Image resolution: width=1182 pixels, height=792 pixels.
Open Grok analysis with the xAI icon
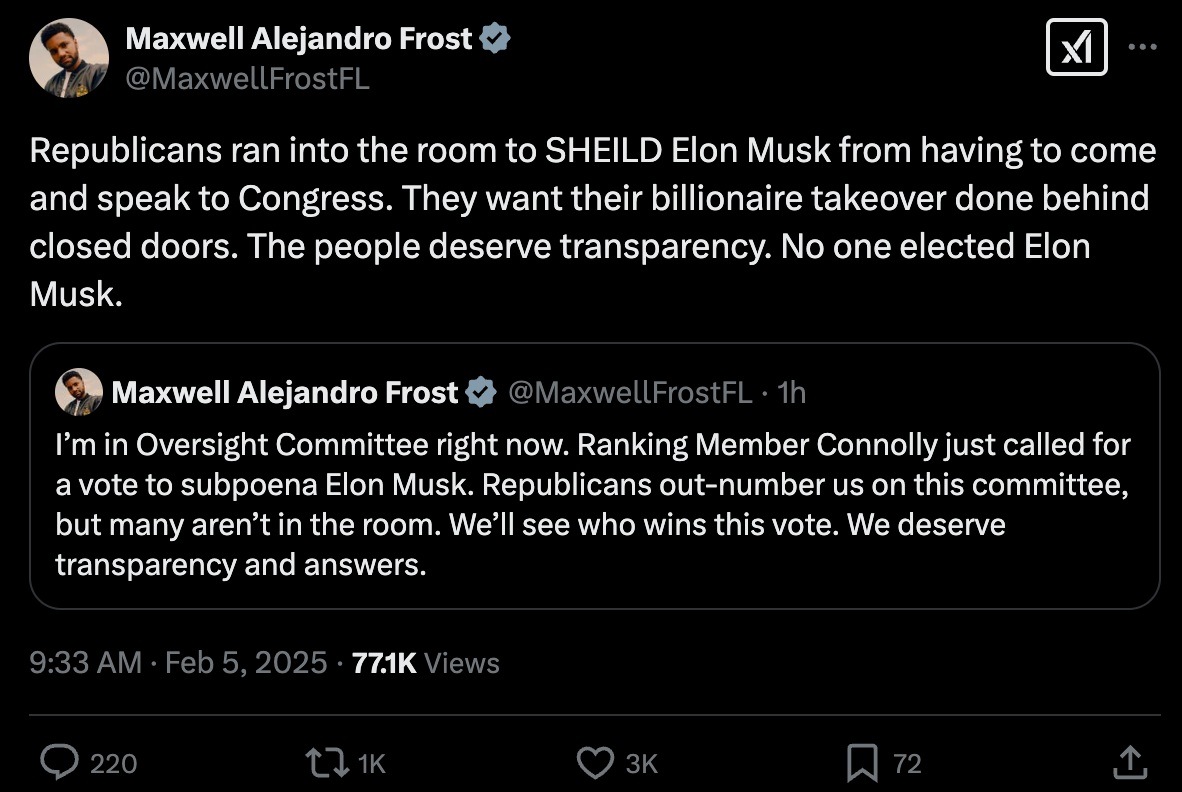(1077, 46)
